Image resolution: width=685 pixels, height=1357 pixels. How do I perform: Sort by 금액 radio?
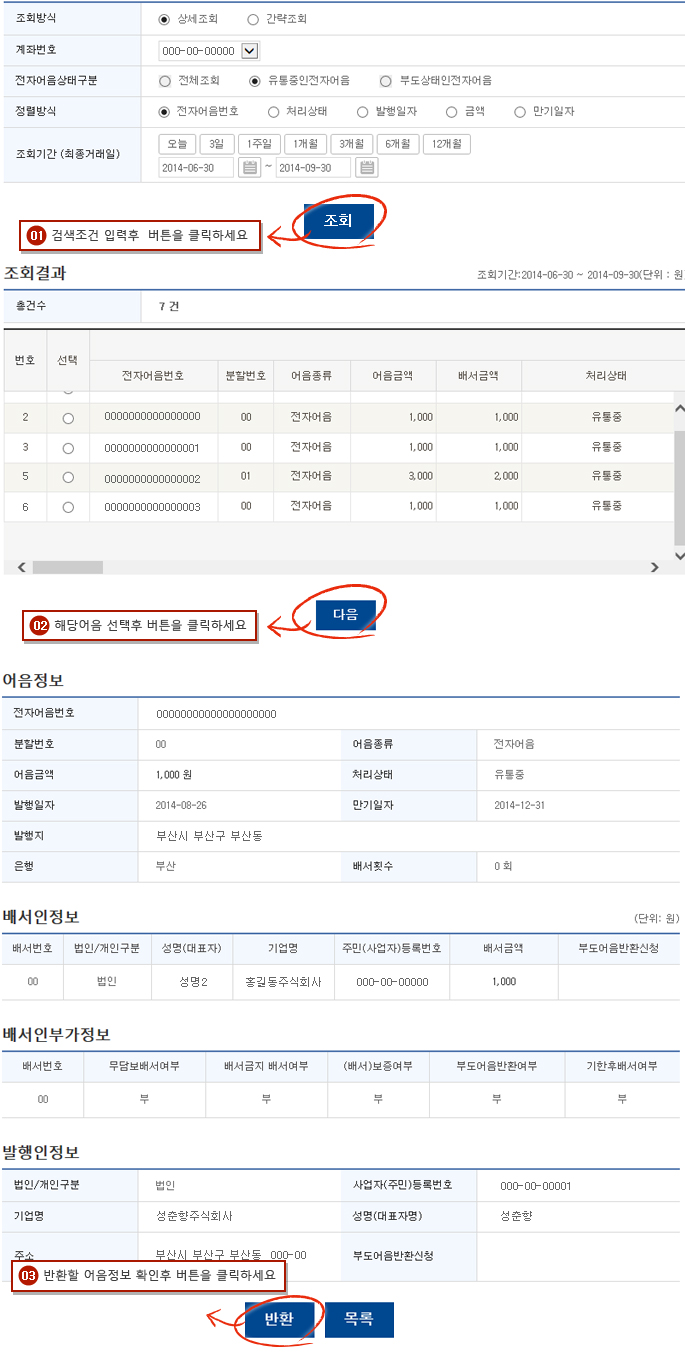pyautogui.click(x=451, y=112)
